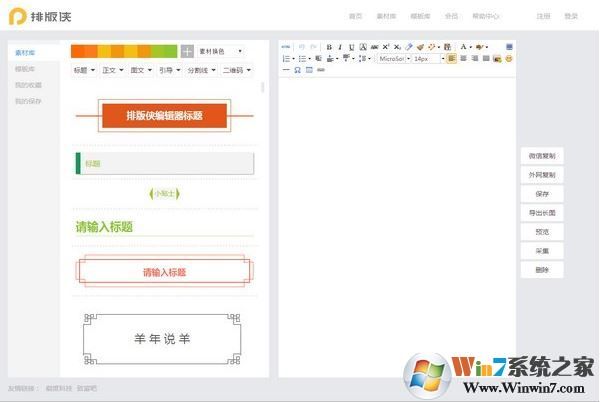The image size is (601, 402).
Task: Go to 首页 in top navigation
Action: [x=355, y=16]
